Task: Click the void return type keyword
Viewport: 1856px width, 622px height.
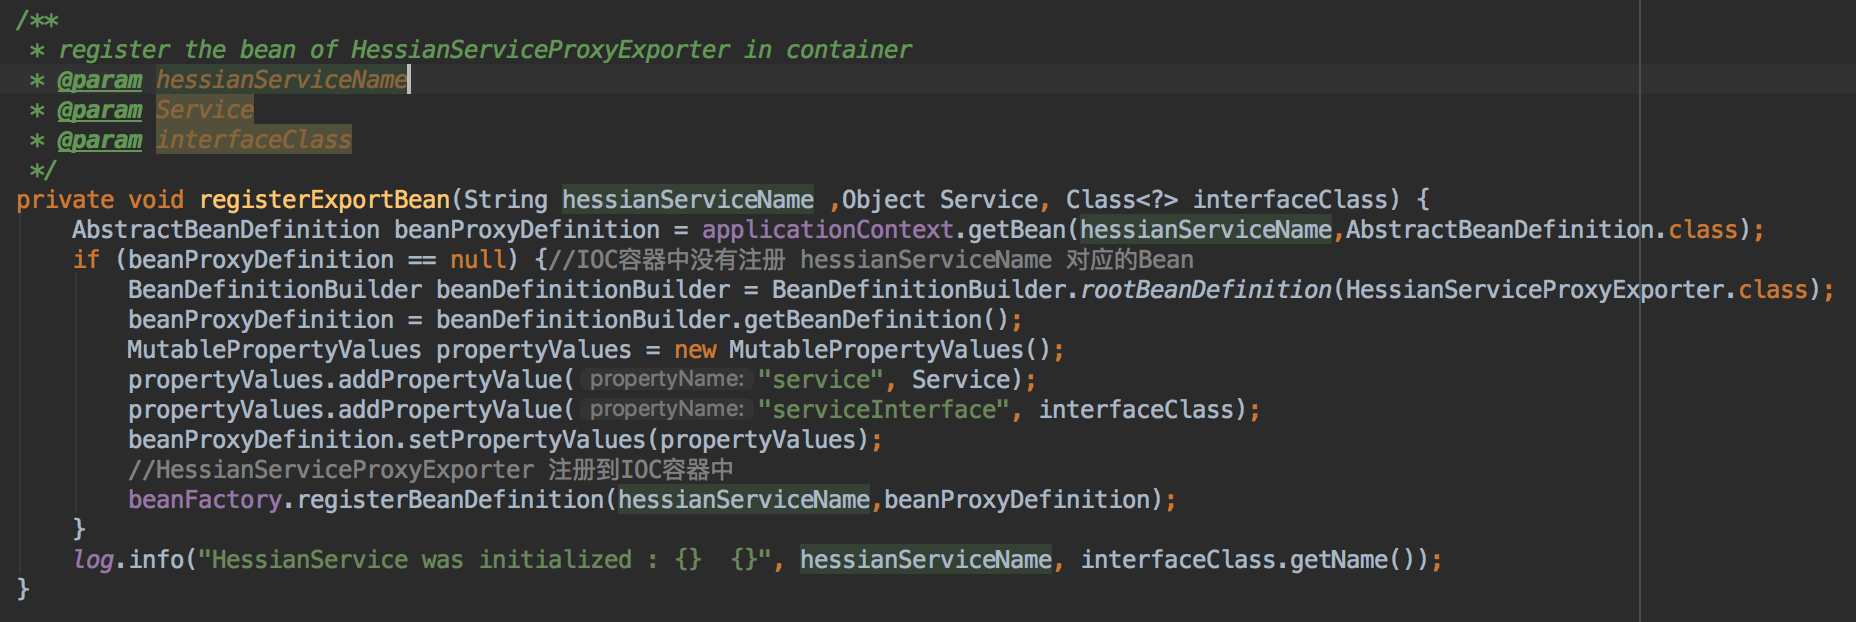Action: pos(156,200)
